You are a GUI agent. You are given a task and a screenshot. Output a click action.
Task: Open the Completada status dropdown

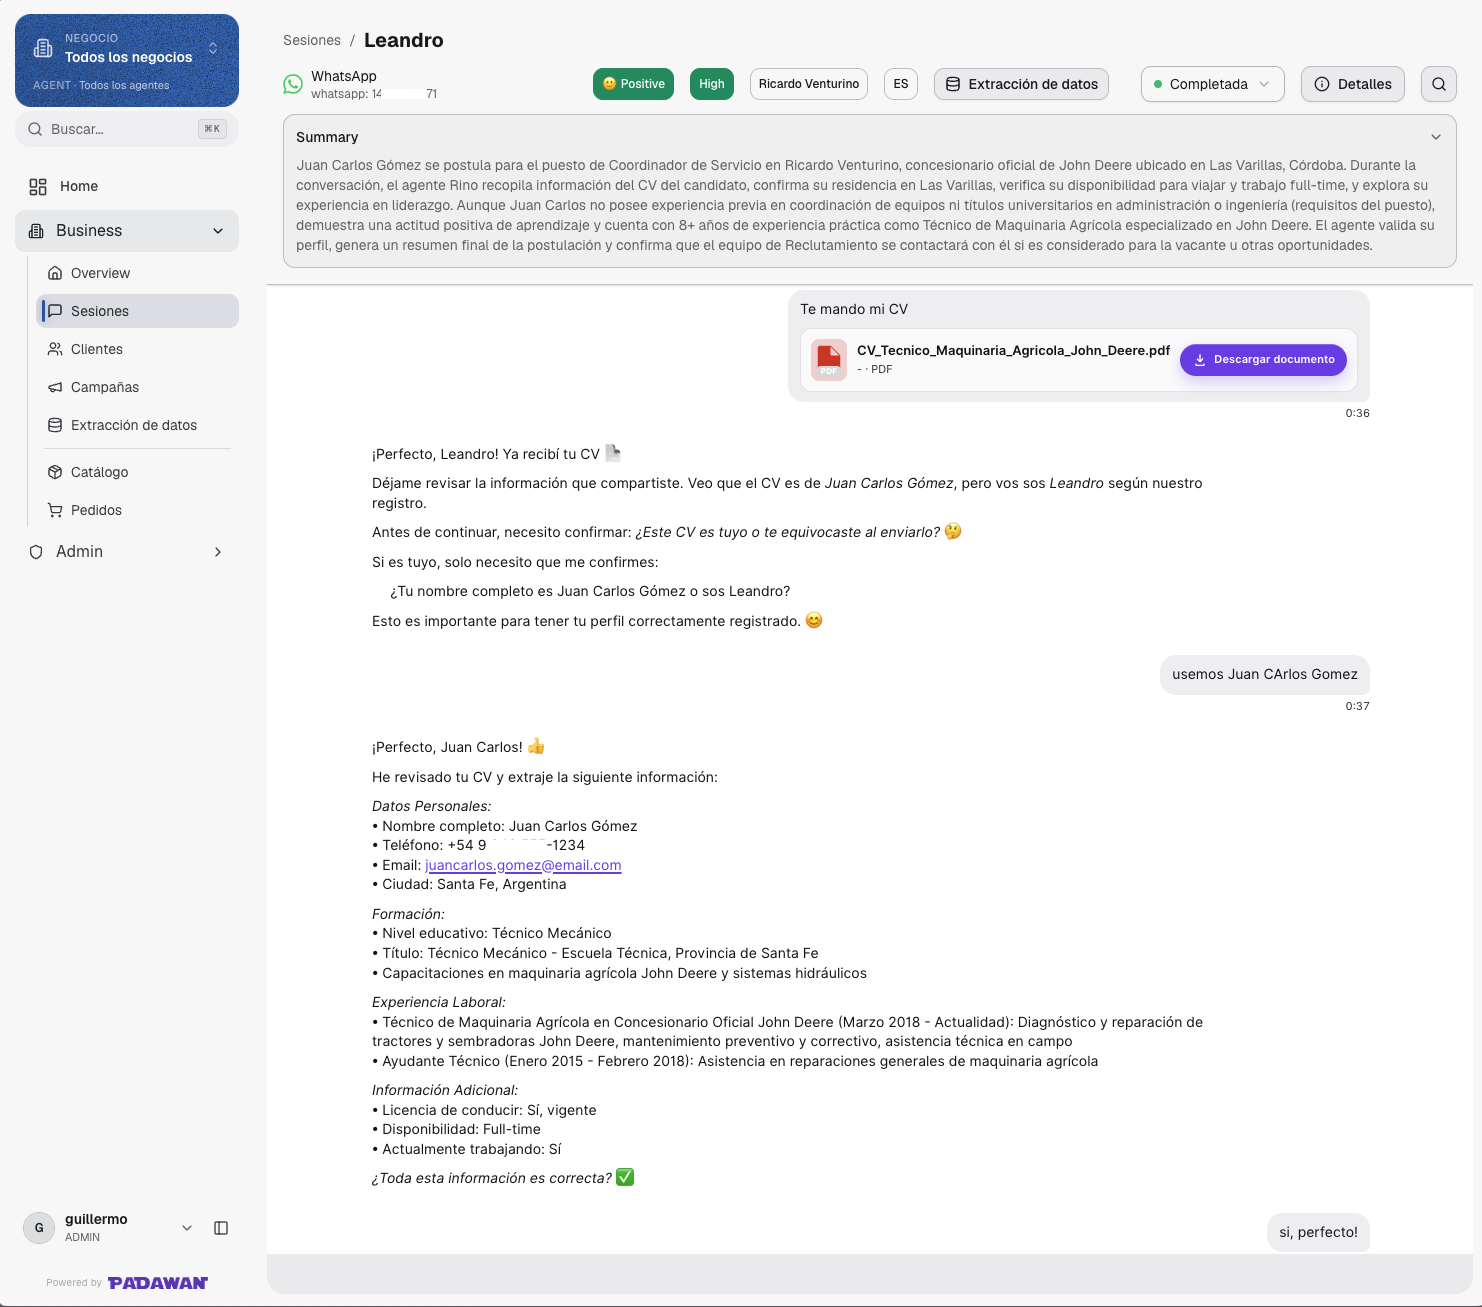pos(1212,84)
